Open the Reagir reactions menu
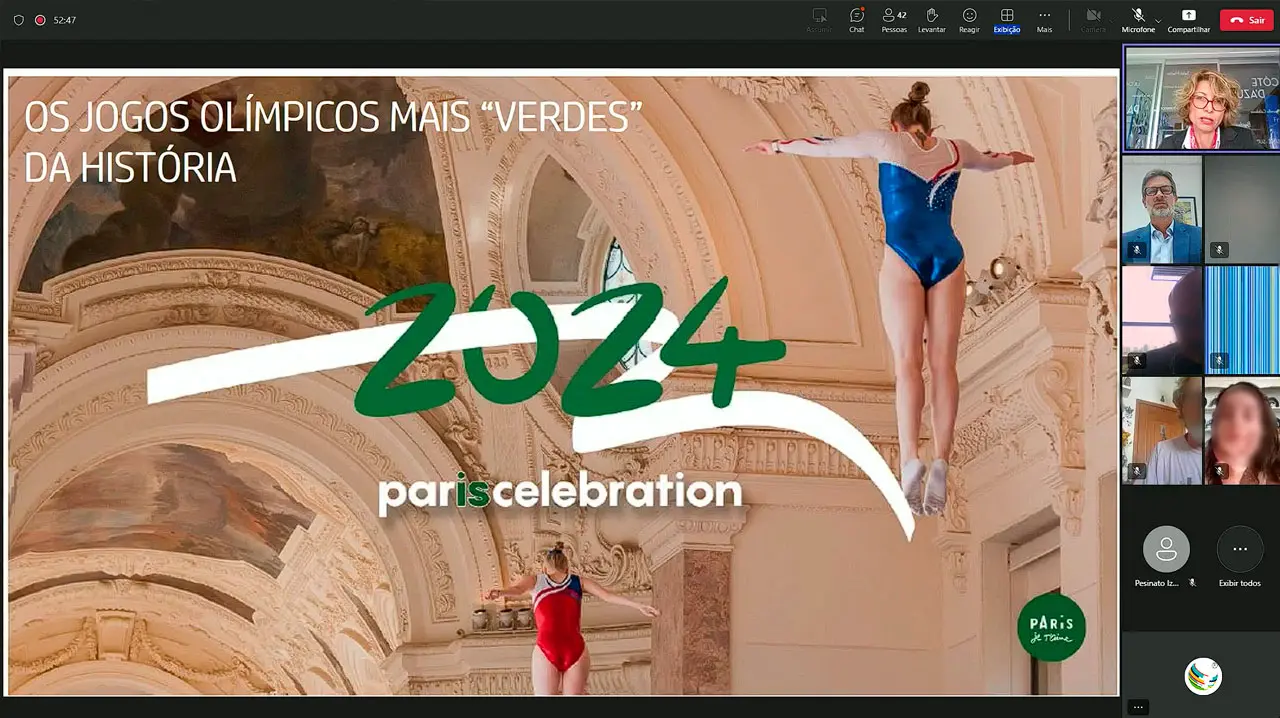This screenshot has width=1280, height=718. click(x=969, y=20)
